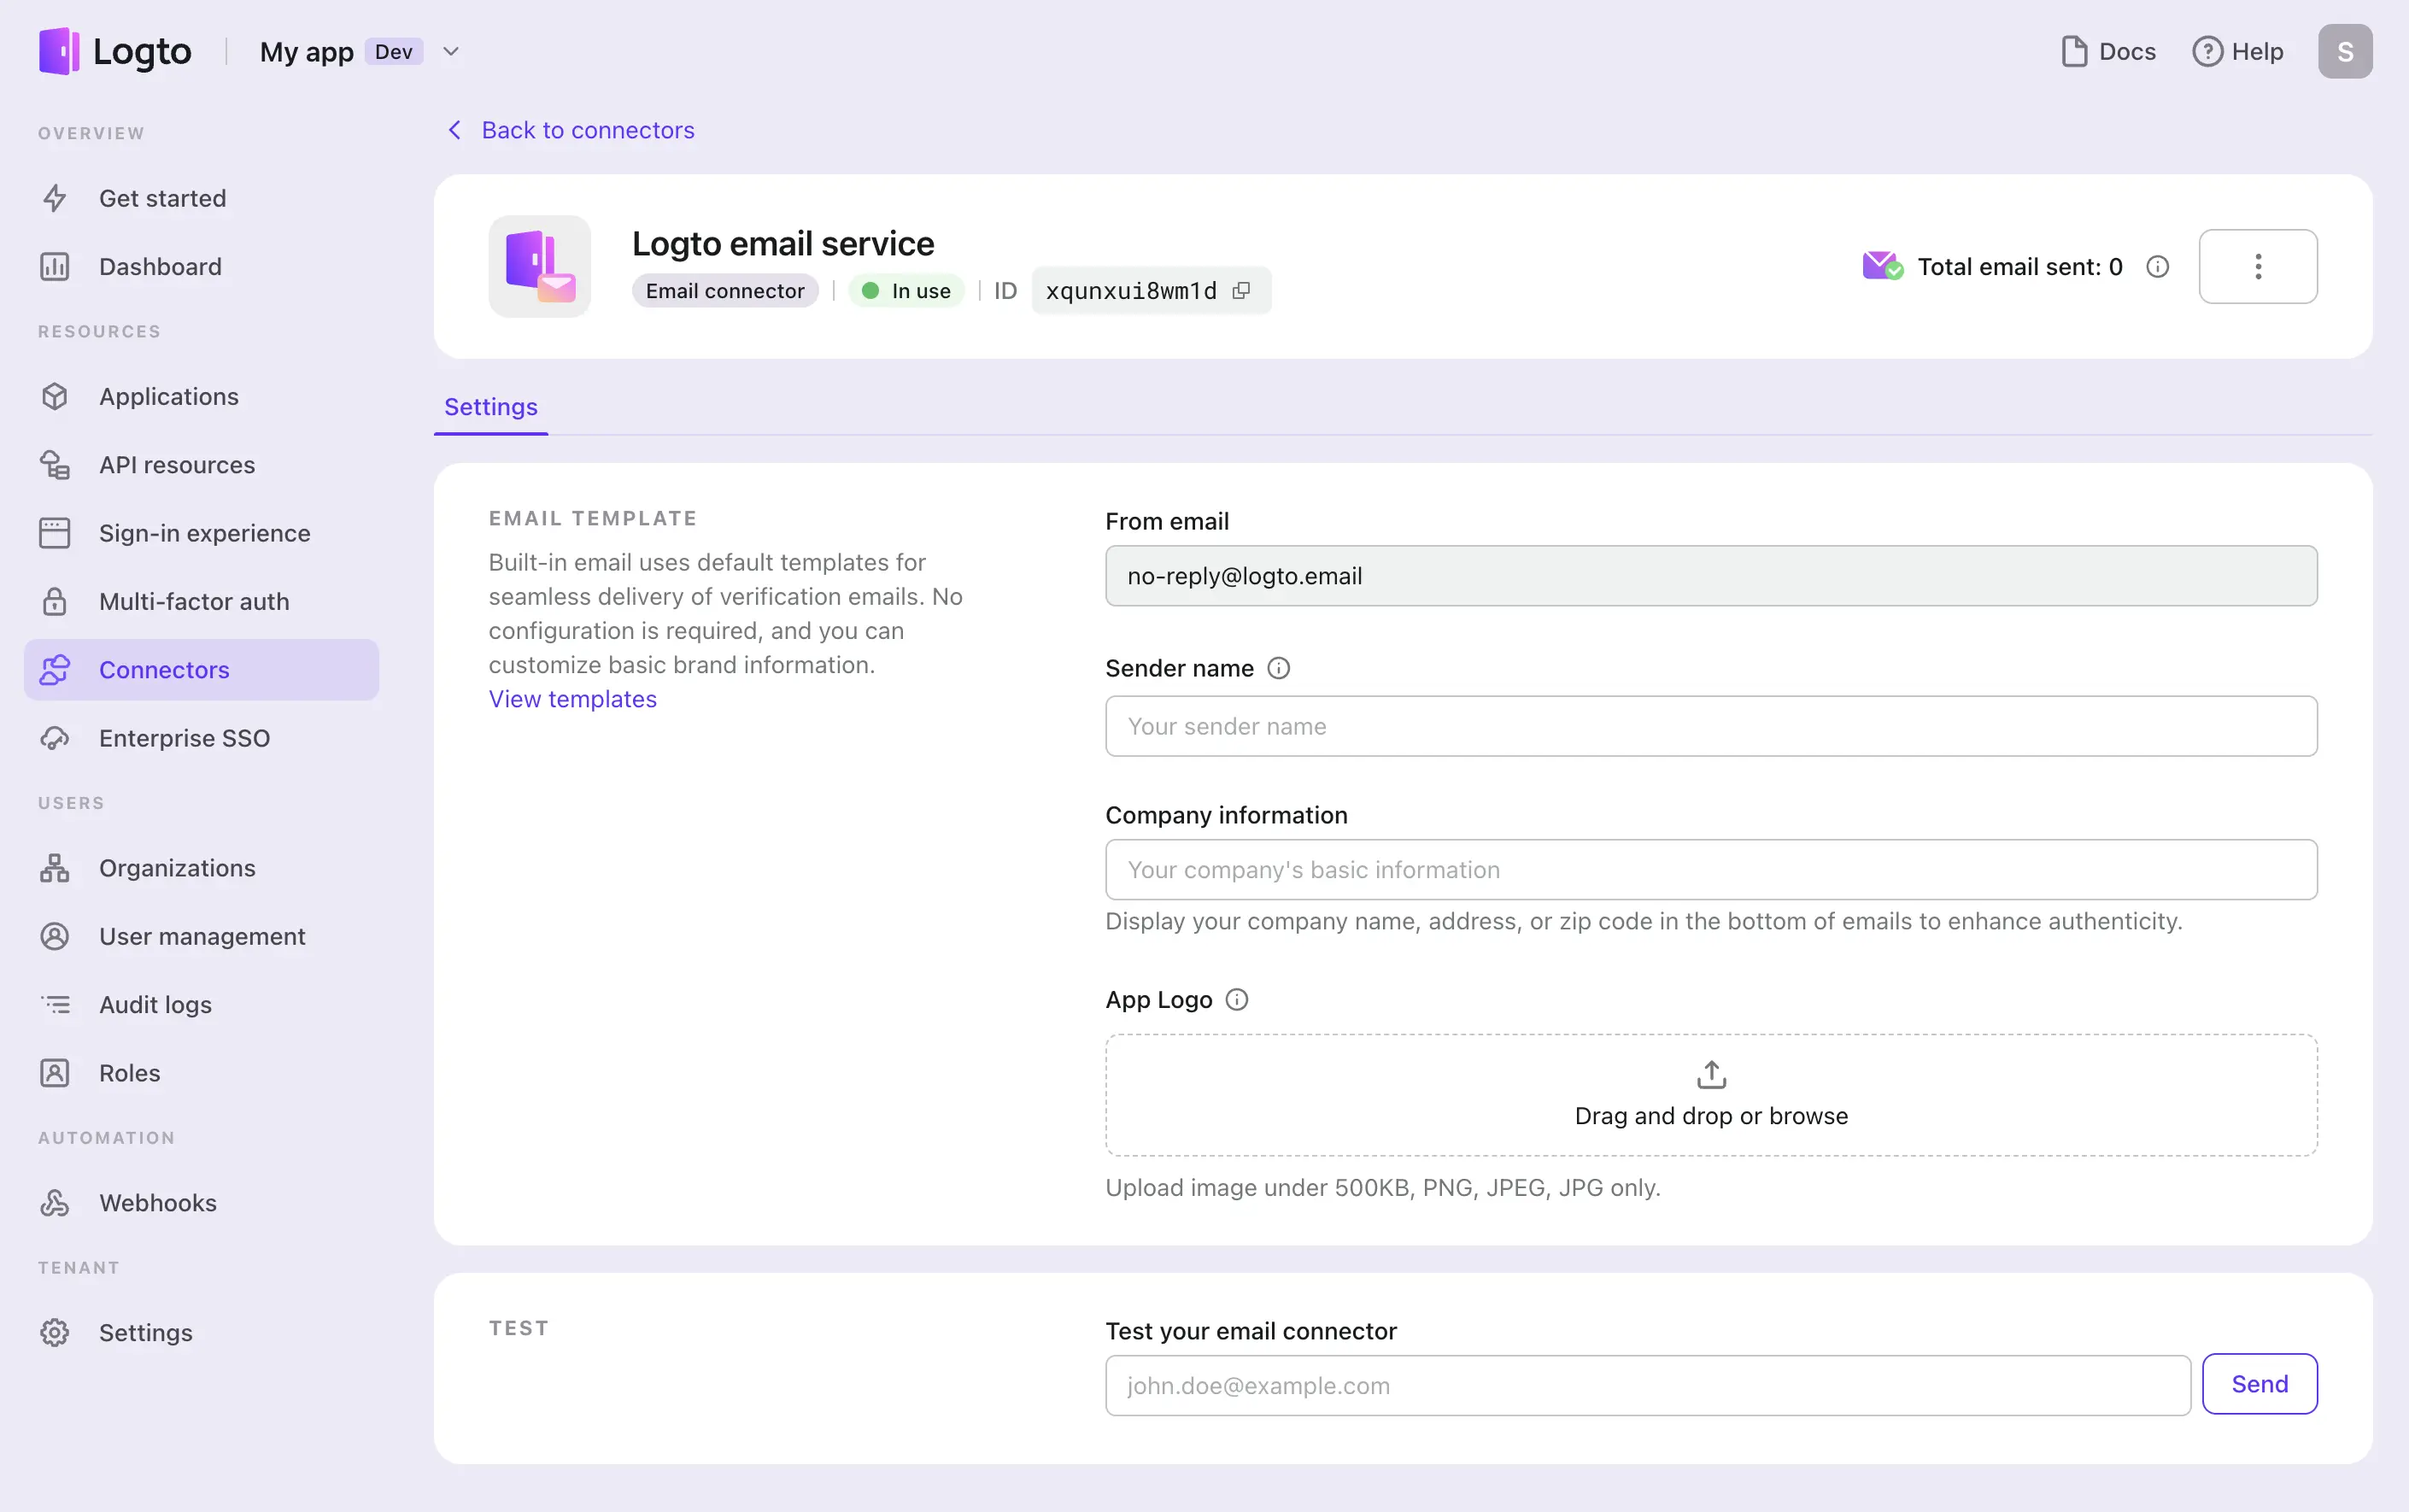The image size is (2409, 1512).
Task: Click the In use status badge
Action: (x=906, y=291)
